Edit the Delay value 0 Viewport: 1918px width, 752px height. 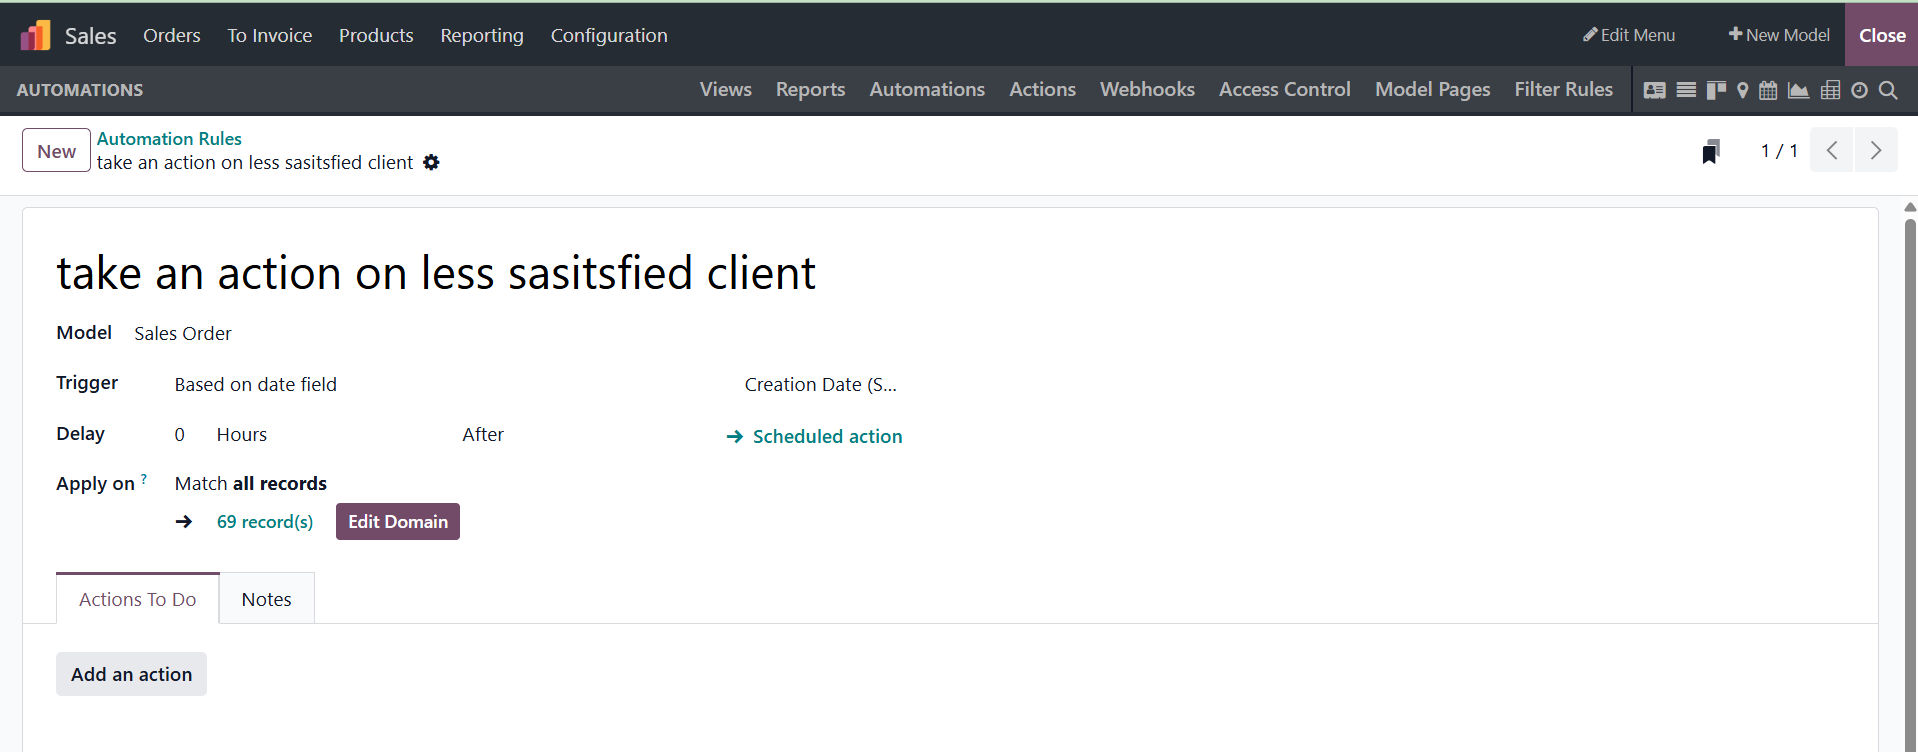180,435
